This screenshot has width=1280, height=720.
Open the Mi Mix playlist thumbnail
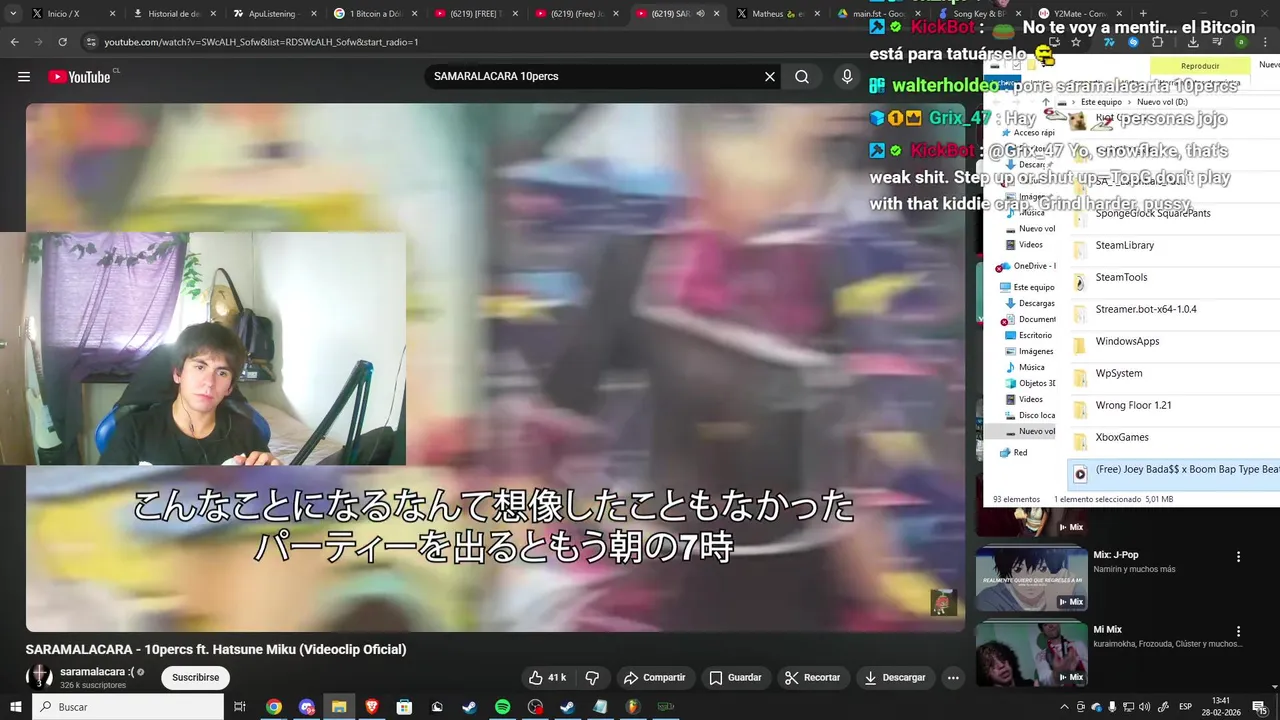tap(1031, 653)
